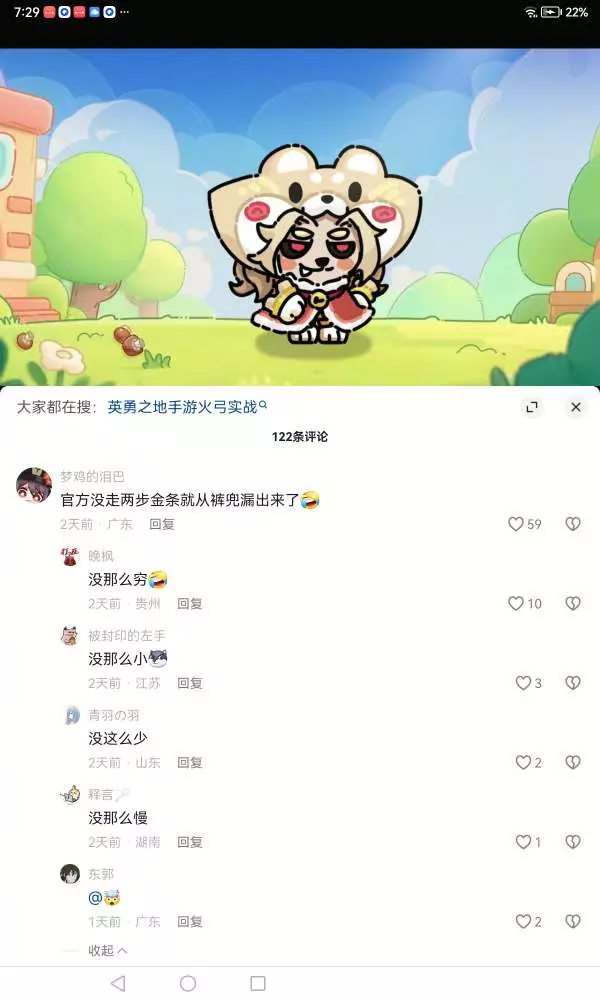Close the comments panel

click(576, 407)
